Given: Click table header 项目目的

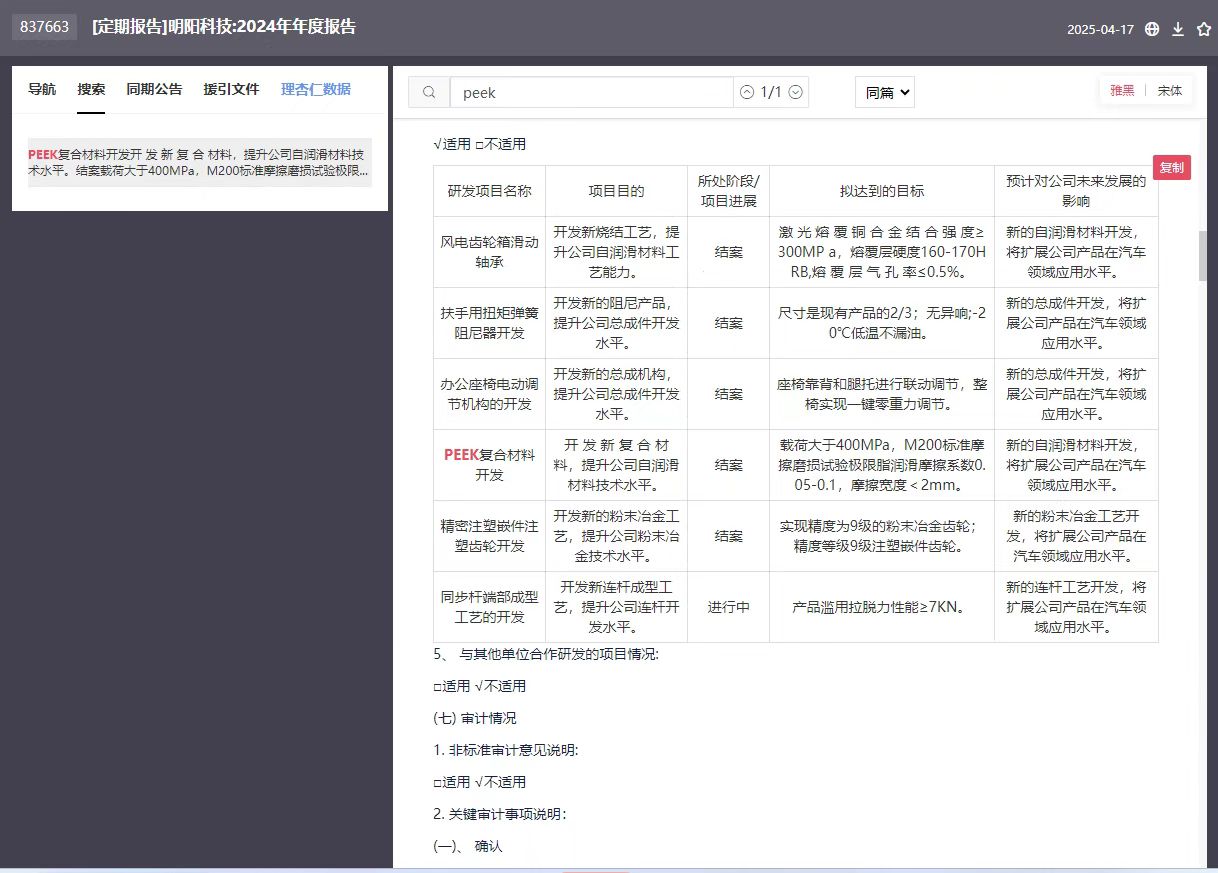Looking at the screenshot, I should click(x=616, y=191).
